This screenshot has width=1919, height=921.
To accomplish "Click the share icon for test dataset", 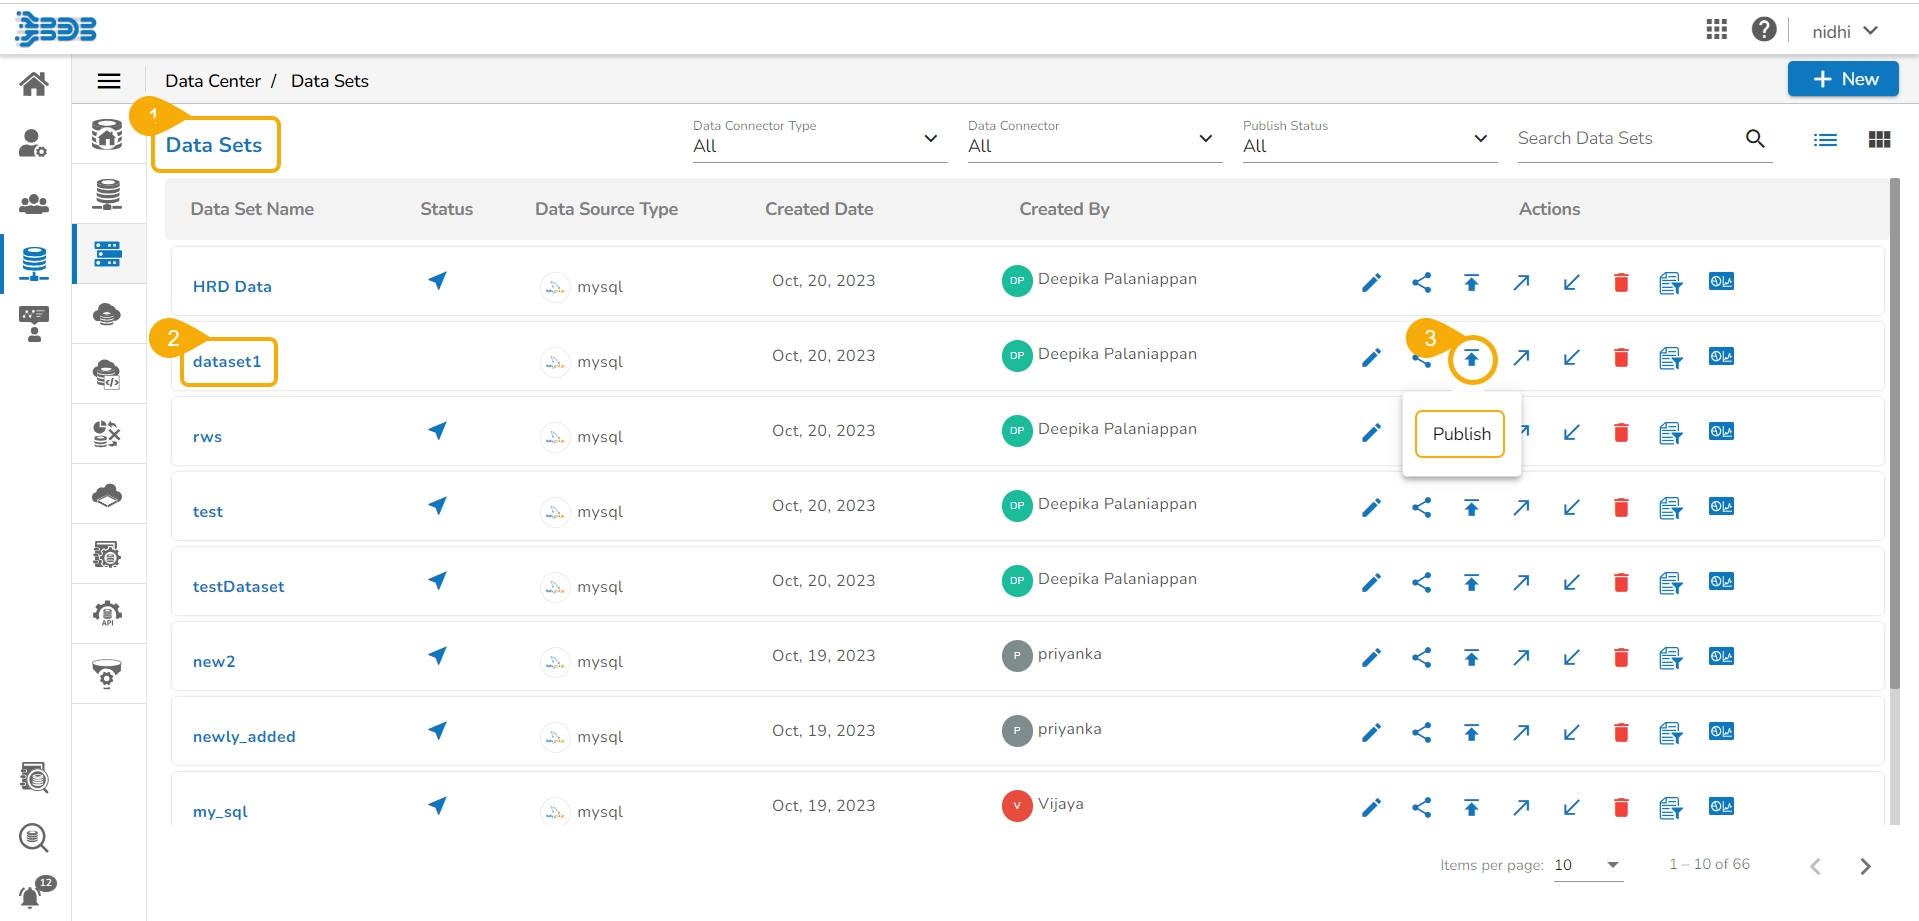I will pos(1421,508).
